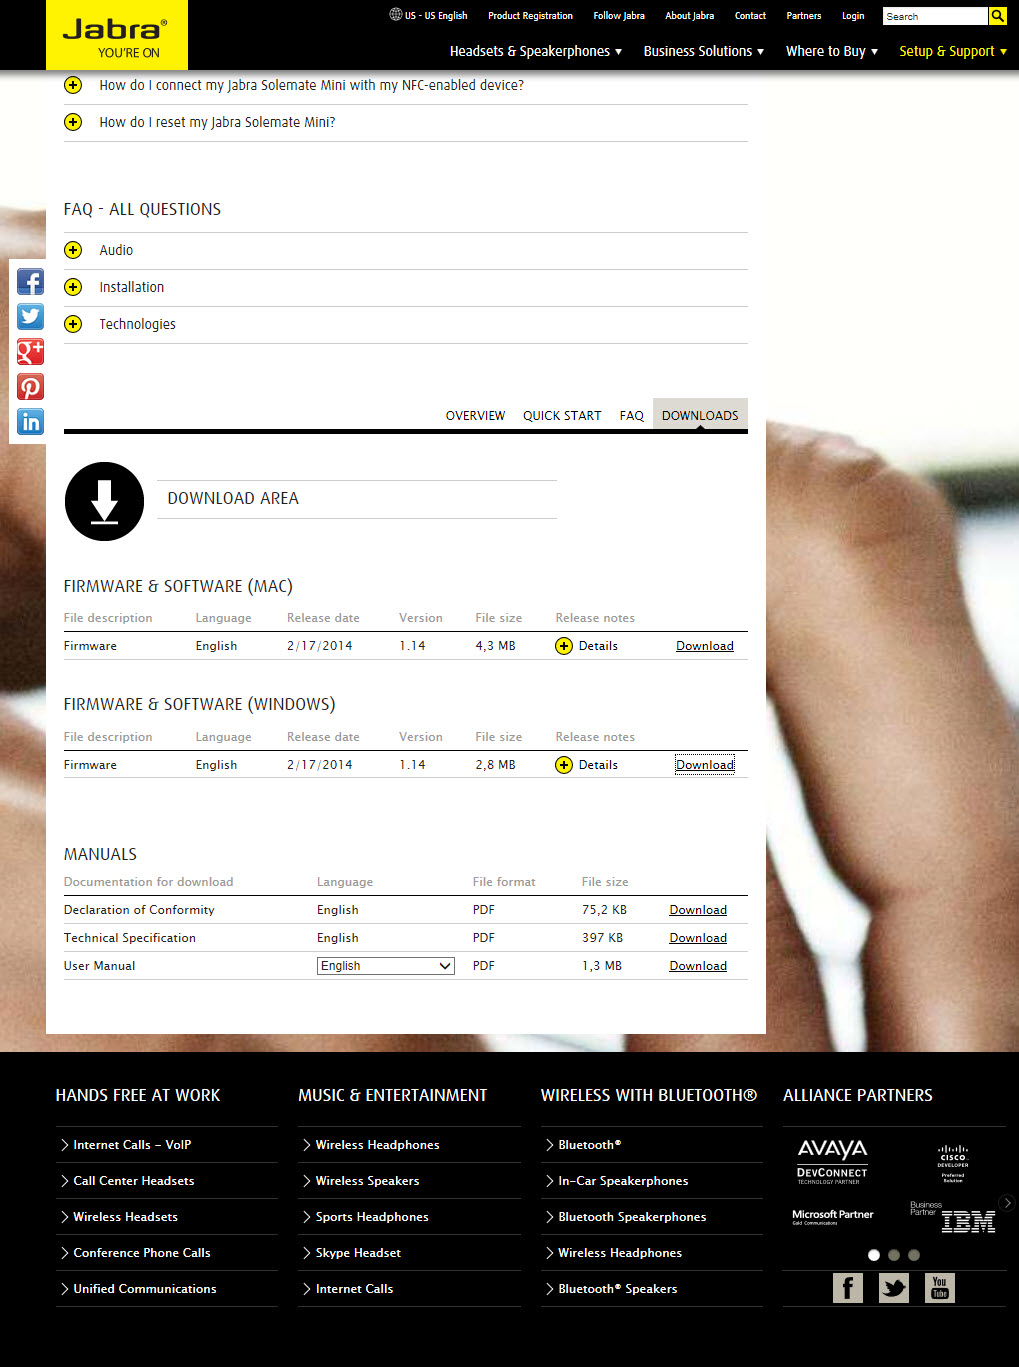
Task: Open Business Solutions menu
Action: 704,51
